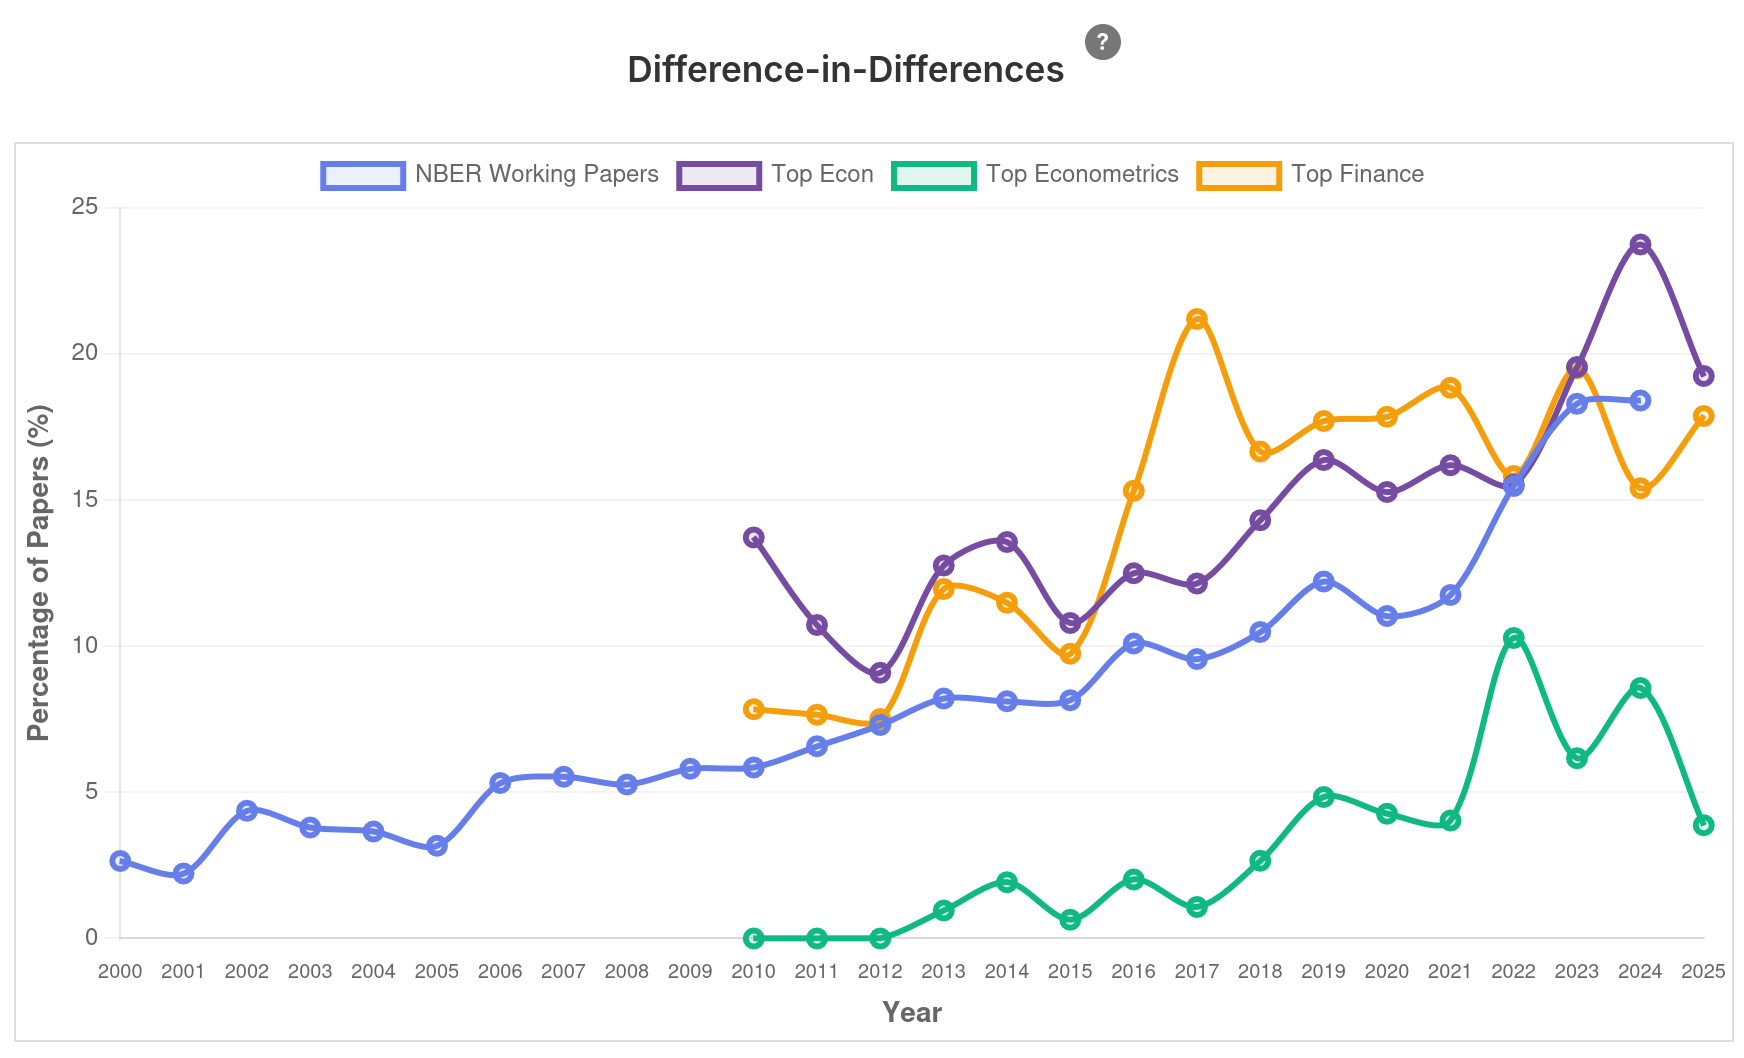Click the Top Econ 2024 peak data point
Viewport: 1744px width, 1058px height.
(x=1640, y=245)
